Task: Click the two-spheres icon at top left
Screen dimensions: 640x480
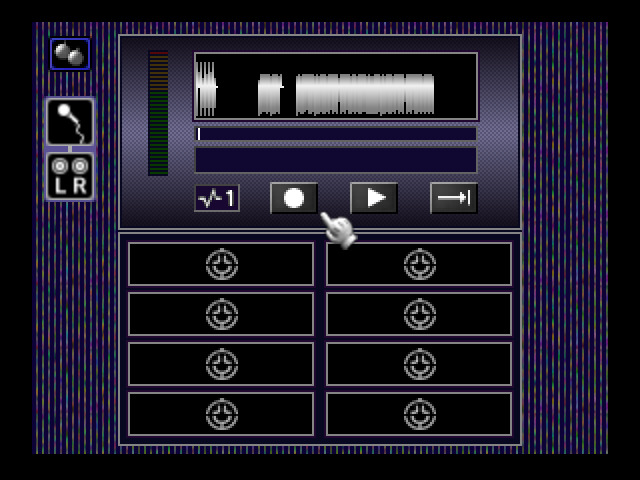Action: point(69,54)
